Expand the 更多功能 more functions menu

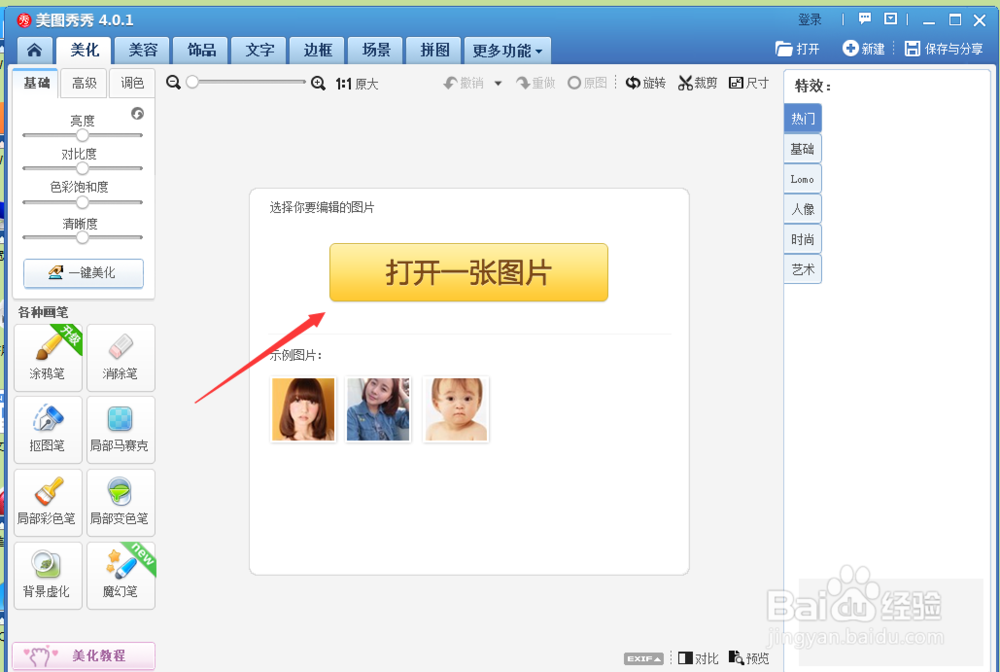point(507,50)
